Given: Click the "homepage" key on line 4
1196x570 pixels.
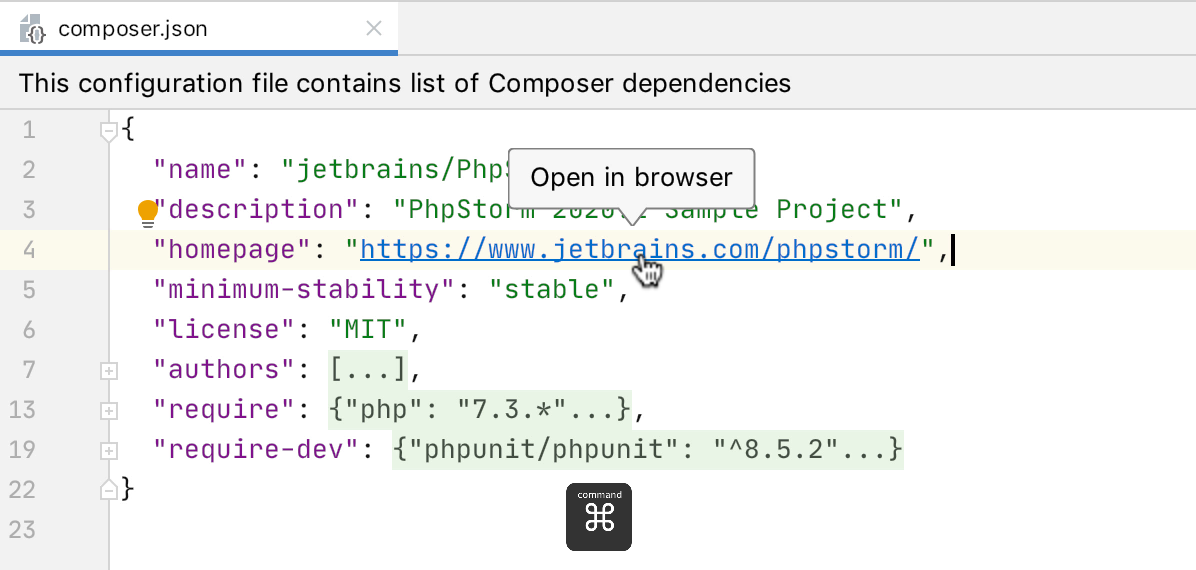Looking at the screenshot, I should [233, 250].
